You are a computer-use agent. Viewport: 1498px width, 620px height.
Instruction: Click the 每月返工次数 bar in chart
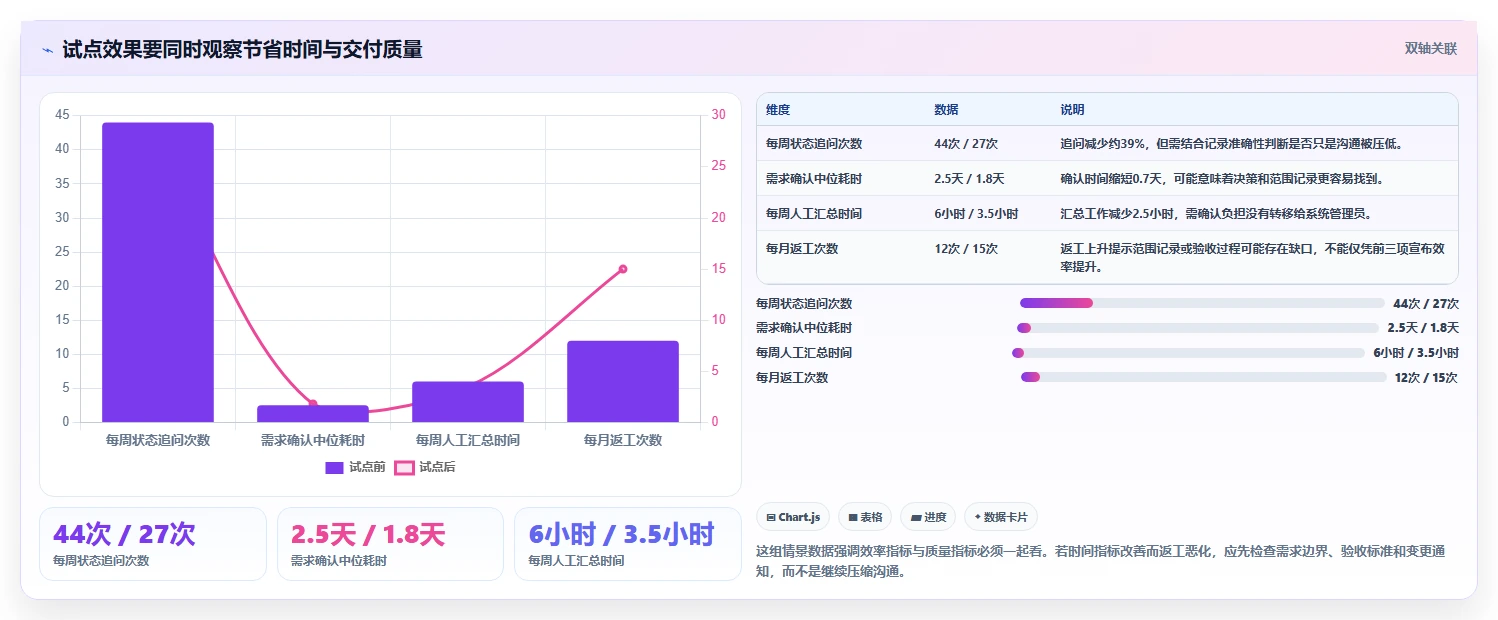point(623,381)
